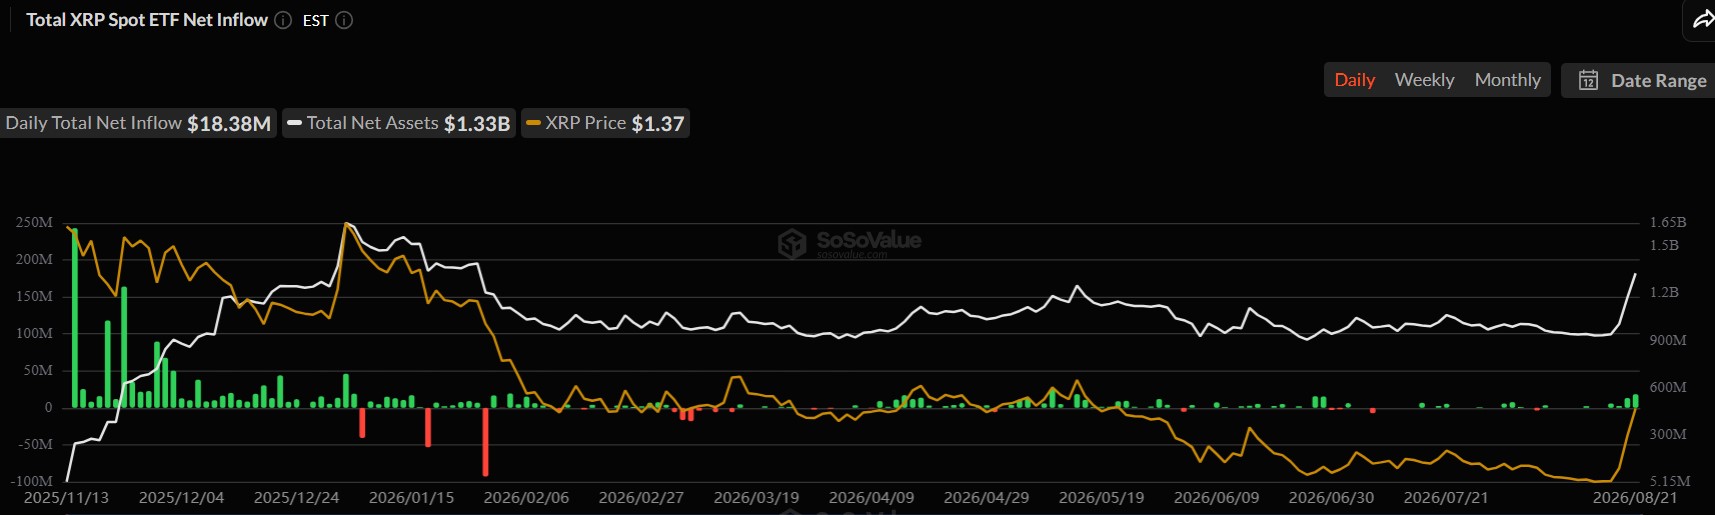Image resolution: width=1715 pixels, height=515 pixels.
Task: Click left axis label -100M
Action: (x=31, y=481)
